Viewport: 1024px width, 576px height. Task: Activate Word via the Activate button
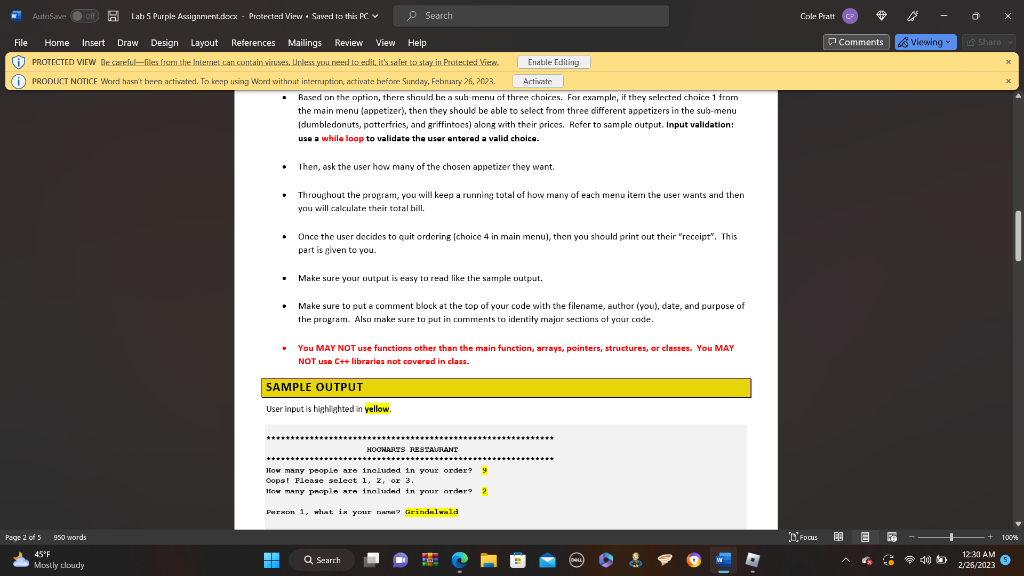[537, 80]
